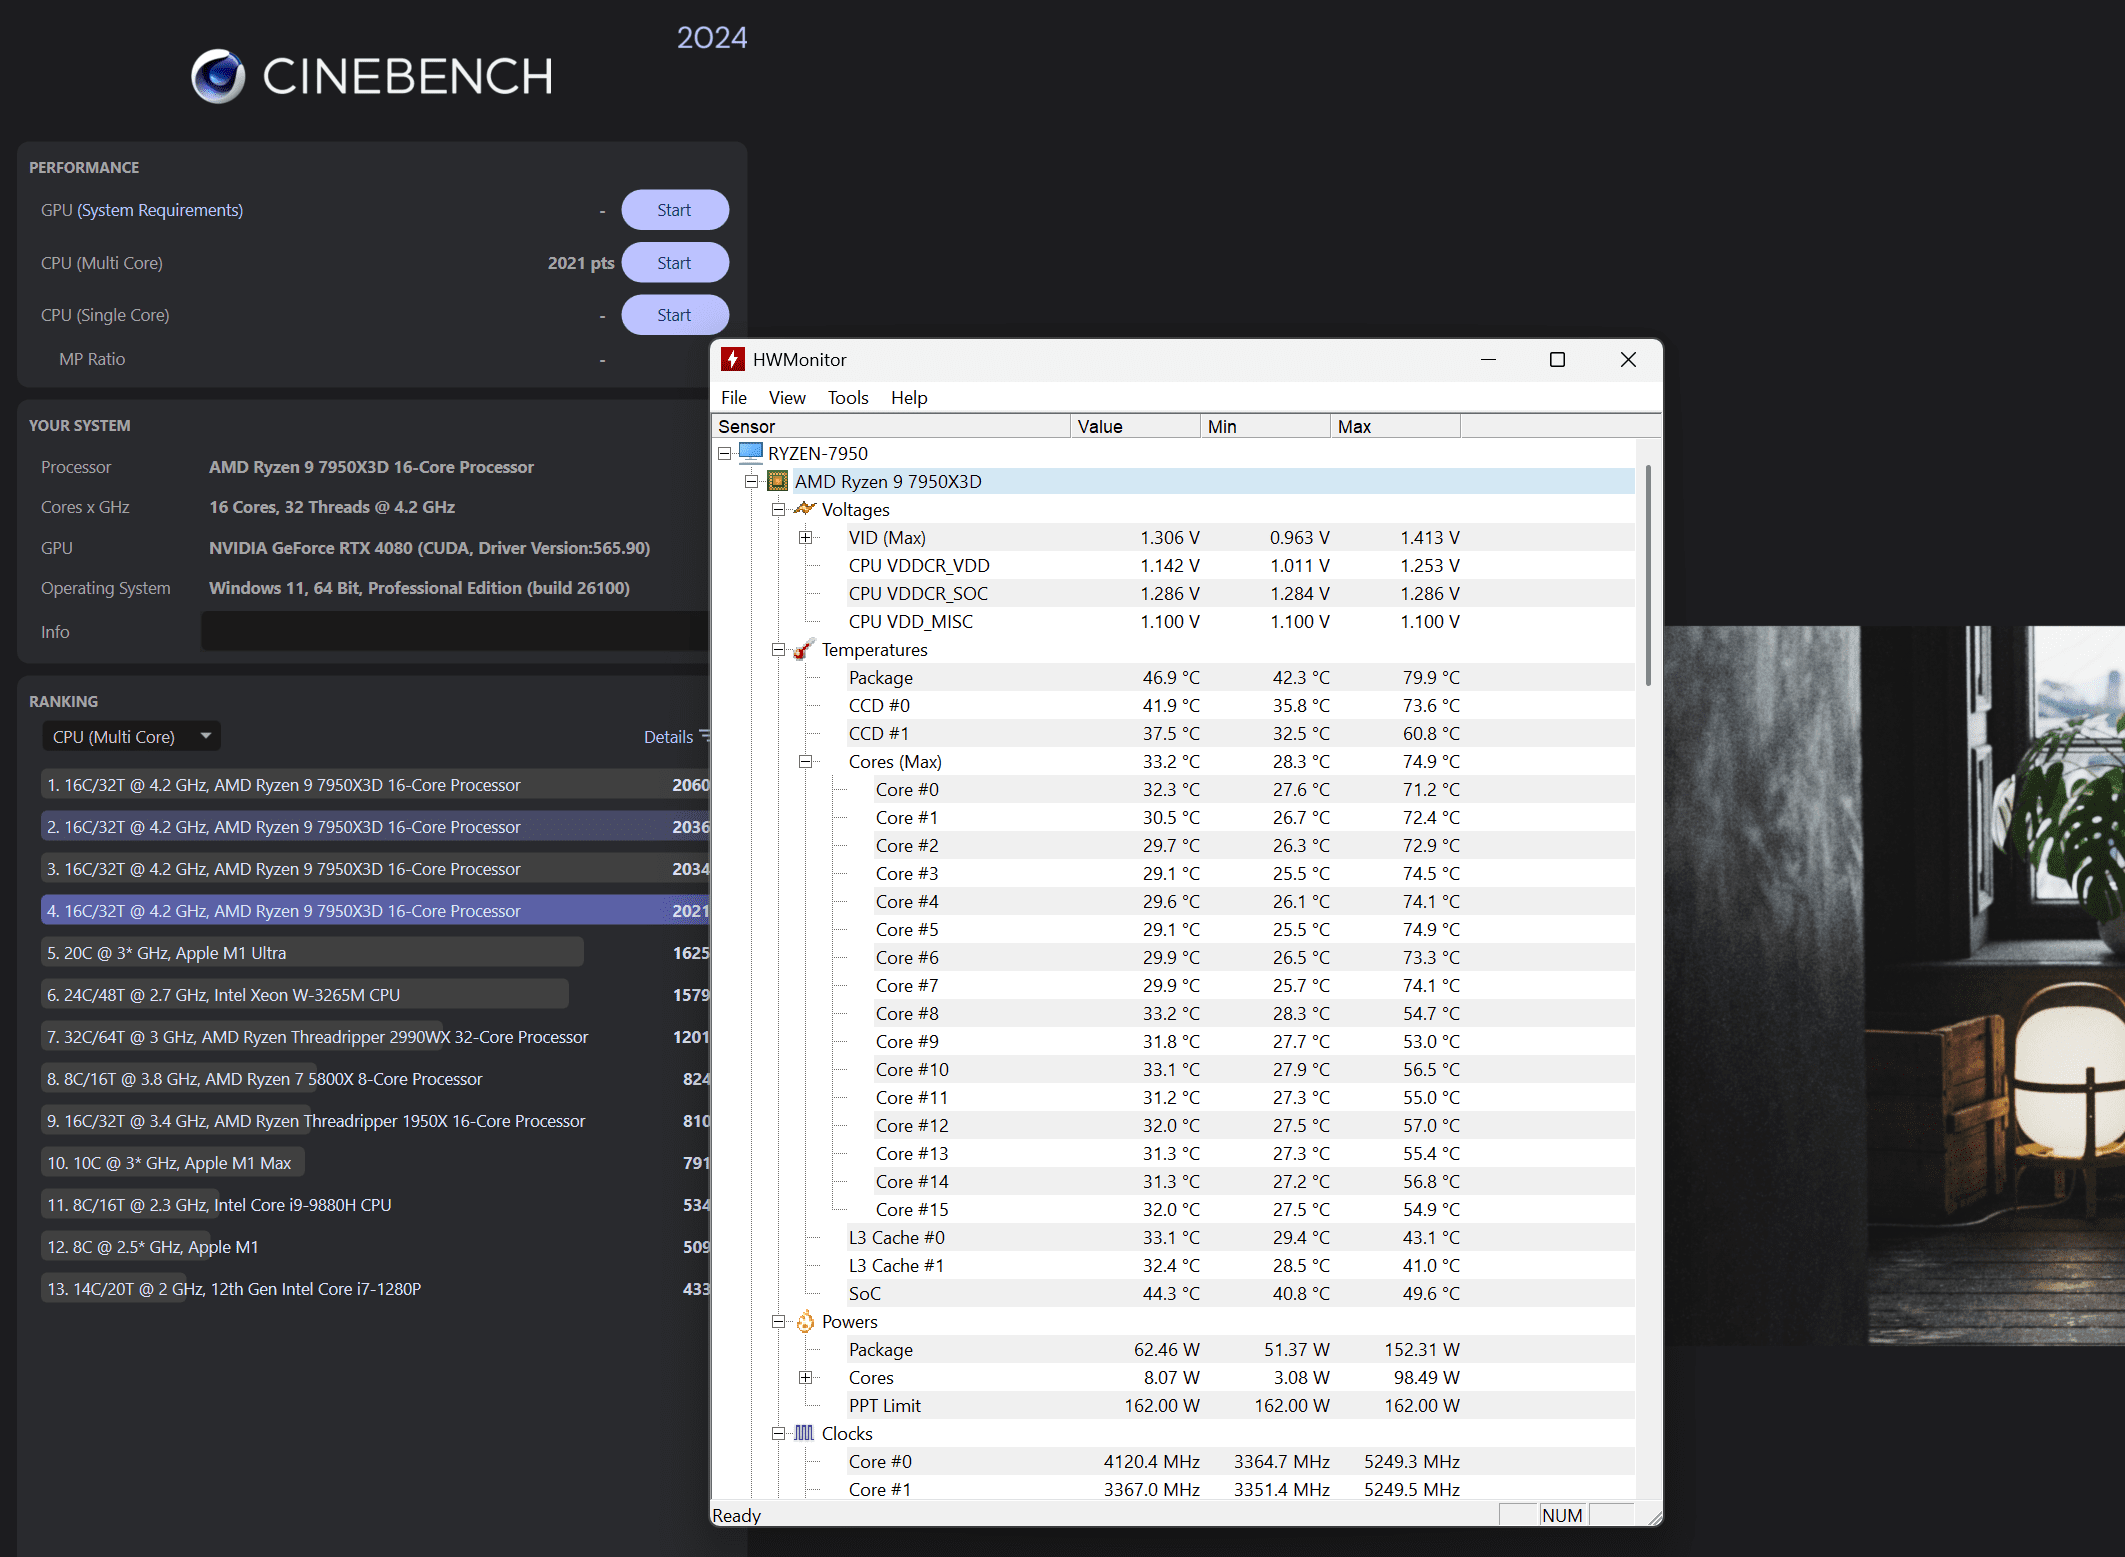This screenshot has height=1557, width=2125.
Task: Collapse the Powers section
Action: point(778,1321)
